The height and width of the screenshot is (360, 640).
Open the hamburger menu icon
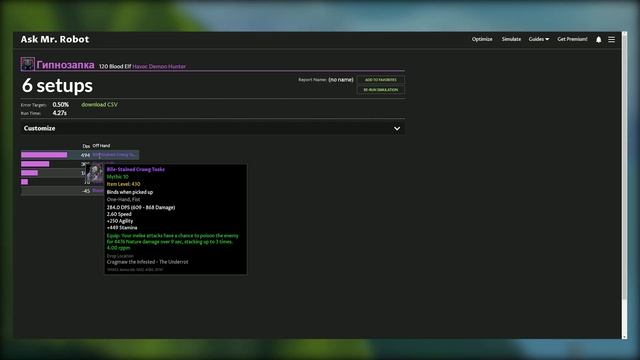tap(611, 40)
